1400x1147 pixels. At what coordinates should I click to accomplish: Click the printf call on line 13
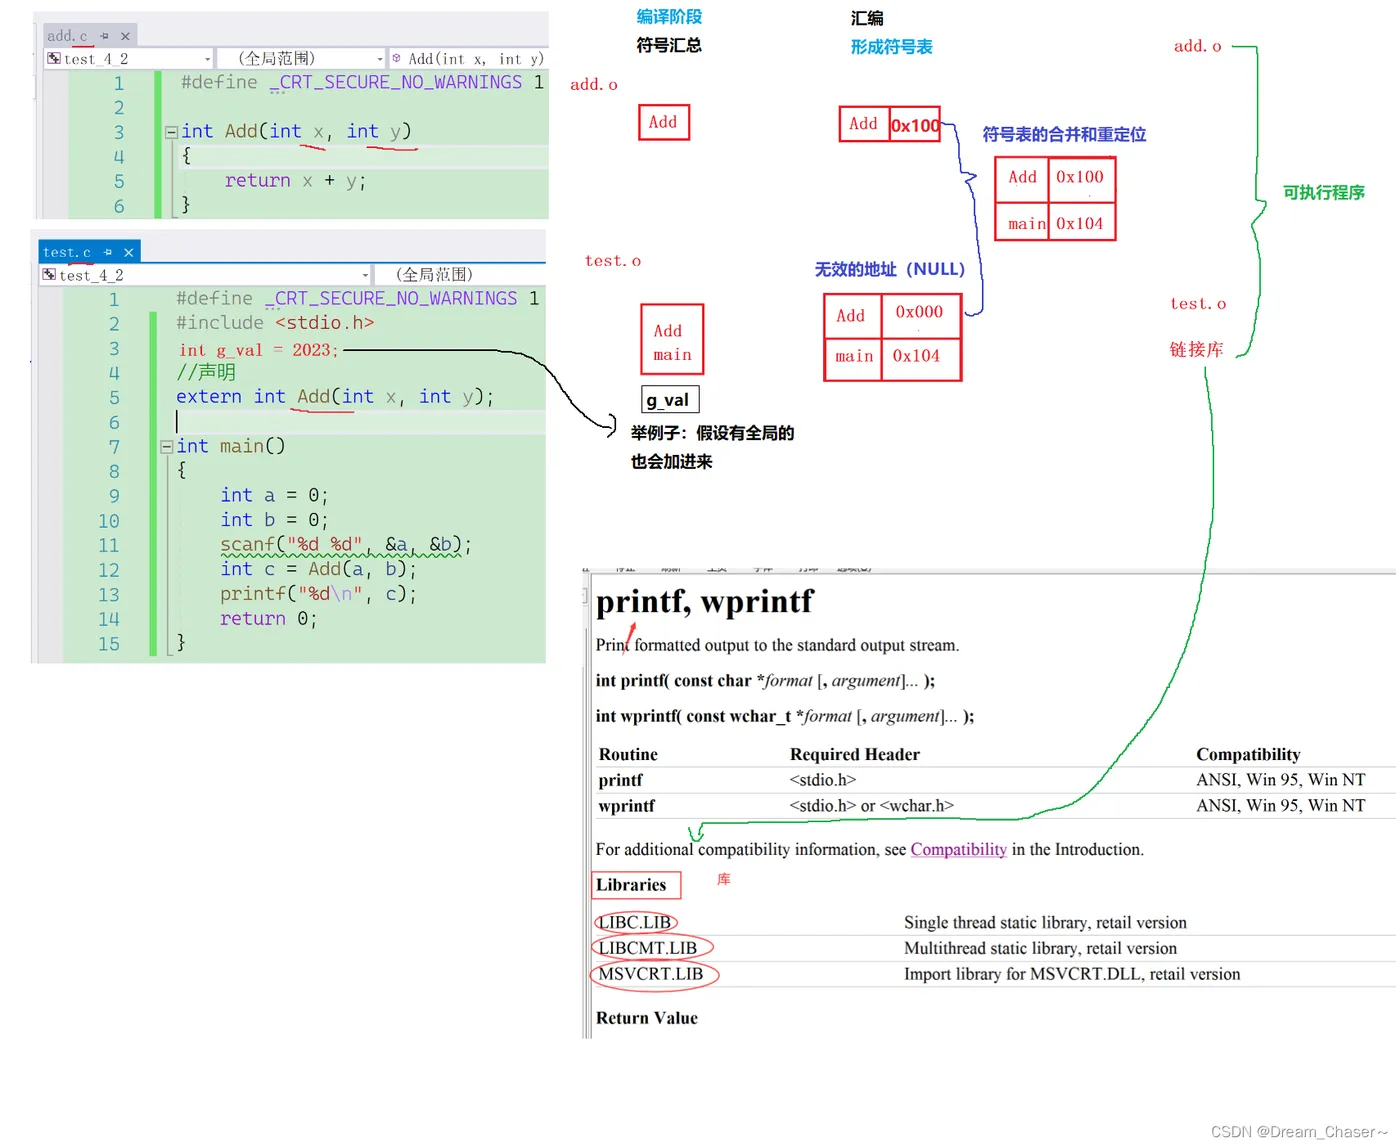[318, 594]
